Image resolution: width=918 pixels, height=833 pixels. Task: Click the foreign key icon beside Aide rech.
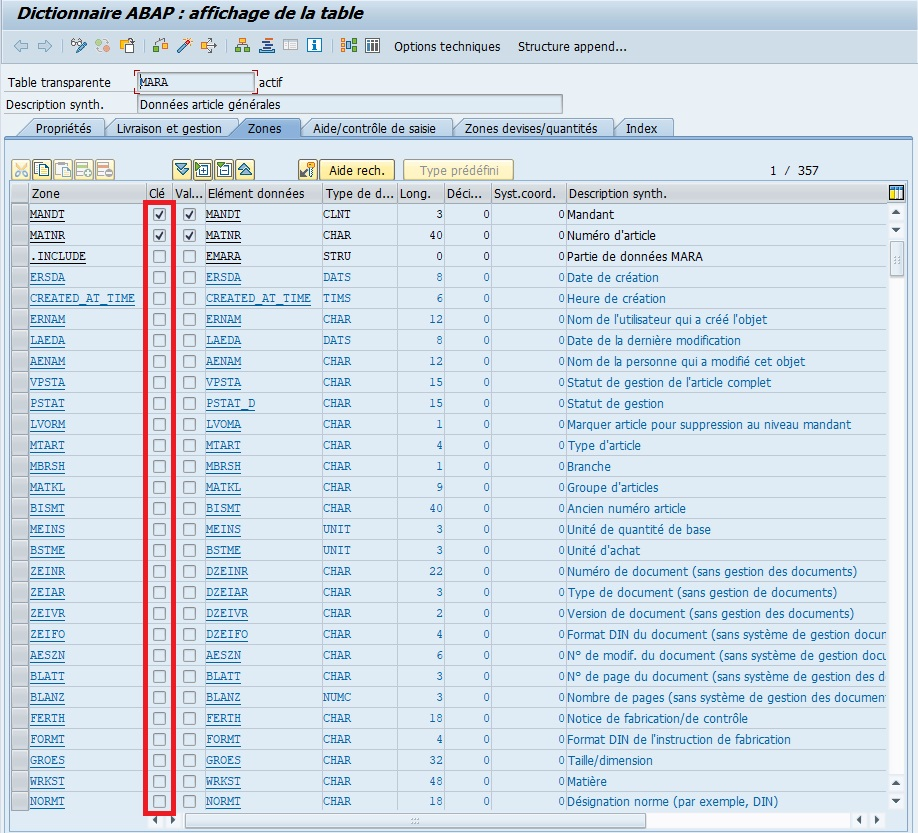coord(308,170)
